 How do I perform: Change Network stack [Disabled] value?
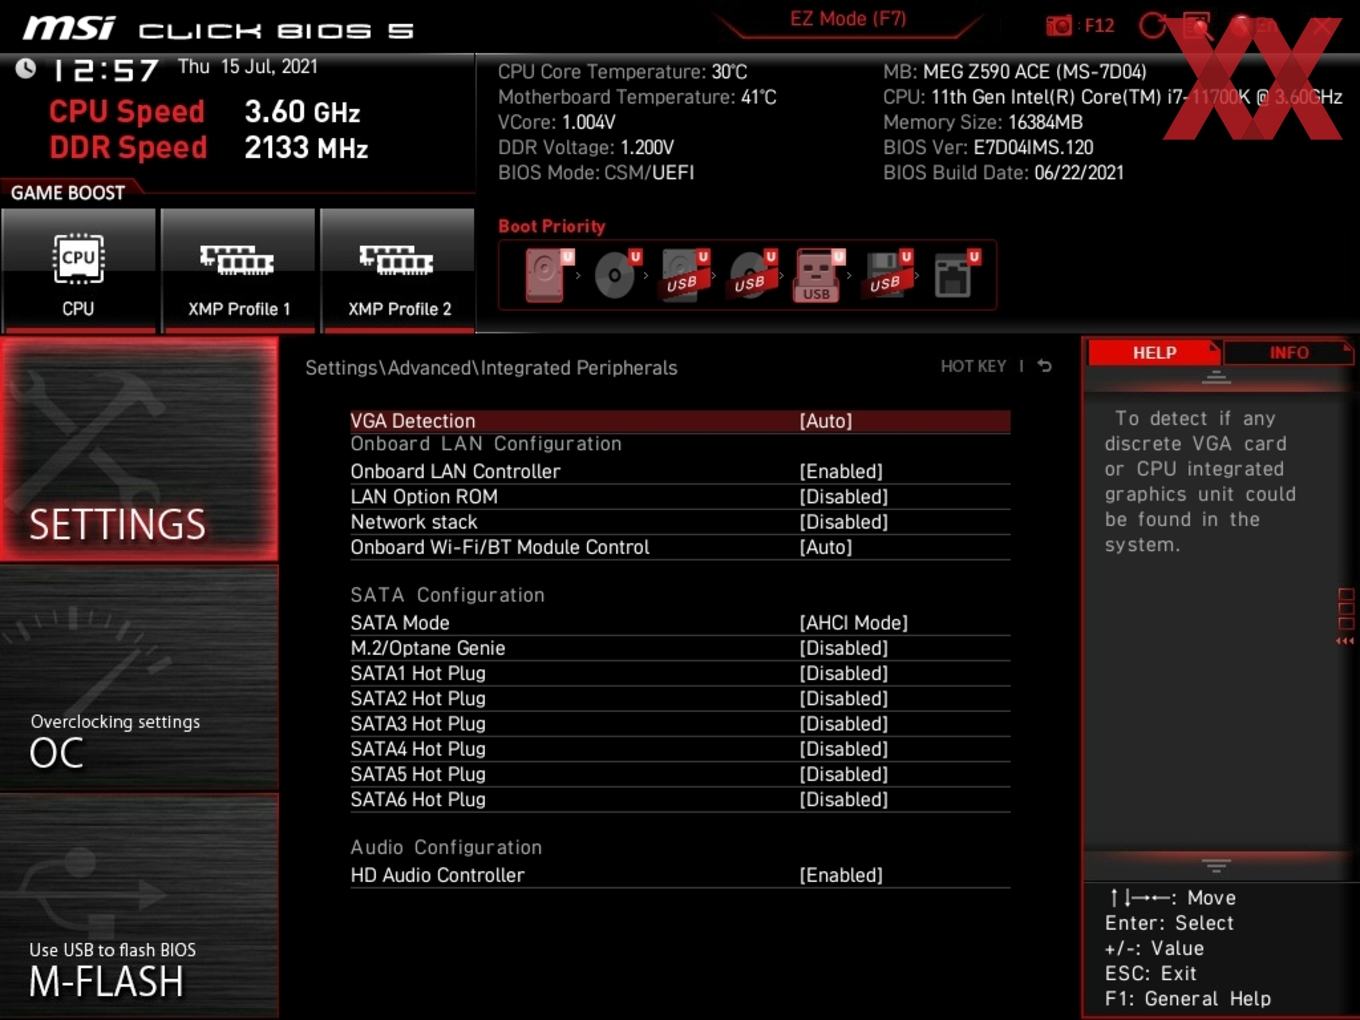click(x=844, y=522)
